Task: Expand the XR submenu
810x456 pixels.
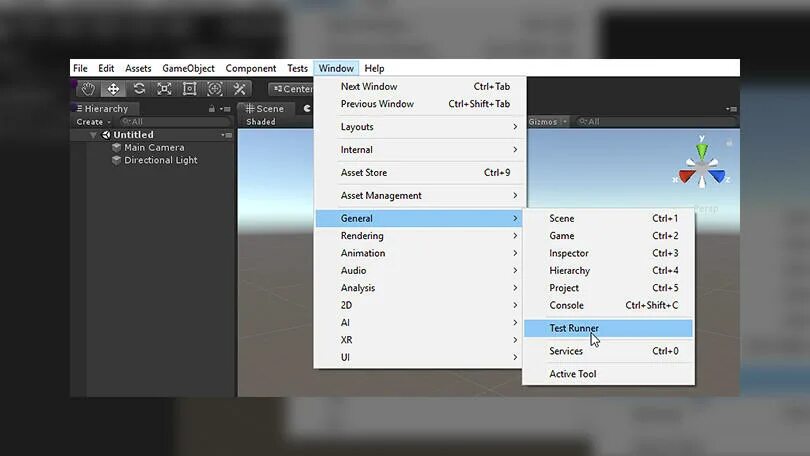Action: (419, 340)
